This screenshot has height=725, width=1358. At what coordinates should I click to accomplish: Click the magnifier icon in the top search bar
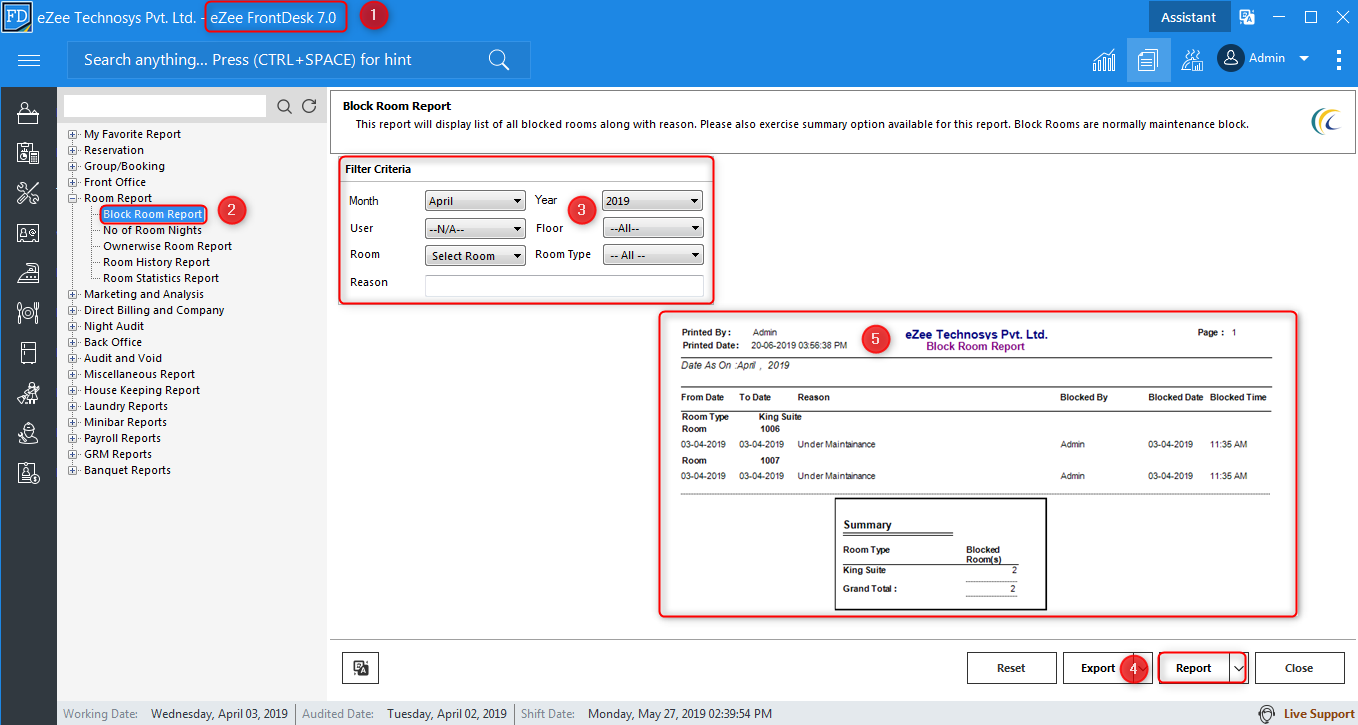click(x=499, y=60)
